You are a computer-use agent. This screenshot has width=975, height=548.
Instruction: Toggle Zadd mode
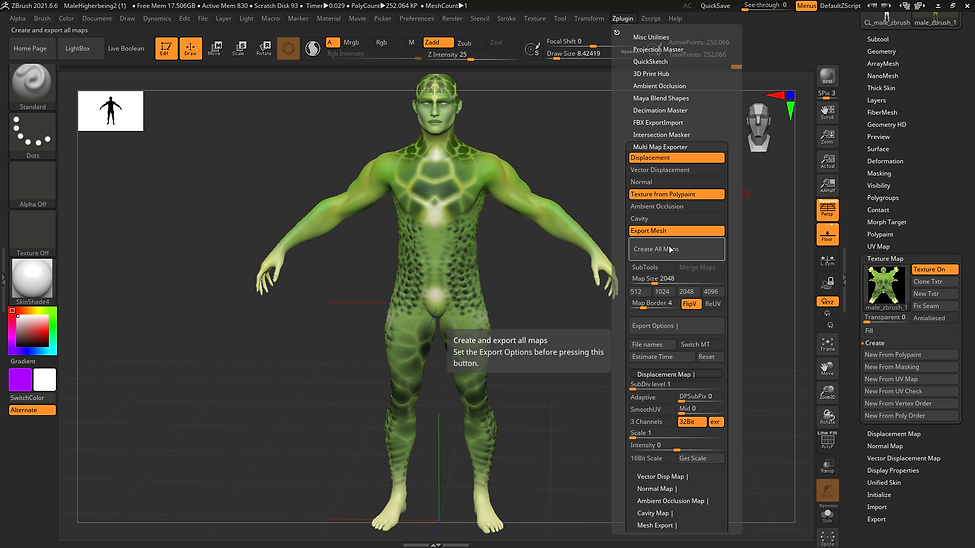point(438,42)
